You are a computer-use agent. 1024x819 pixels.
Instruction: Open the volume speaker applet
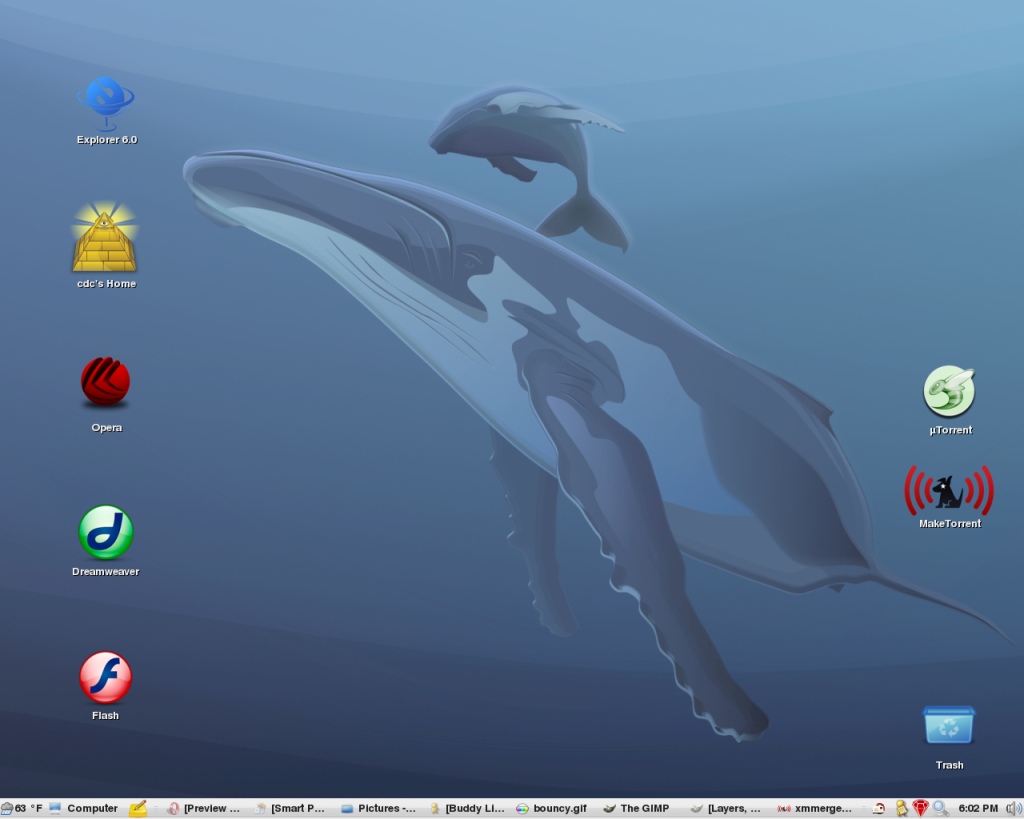[x=1014, y=809]
